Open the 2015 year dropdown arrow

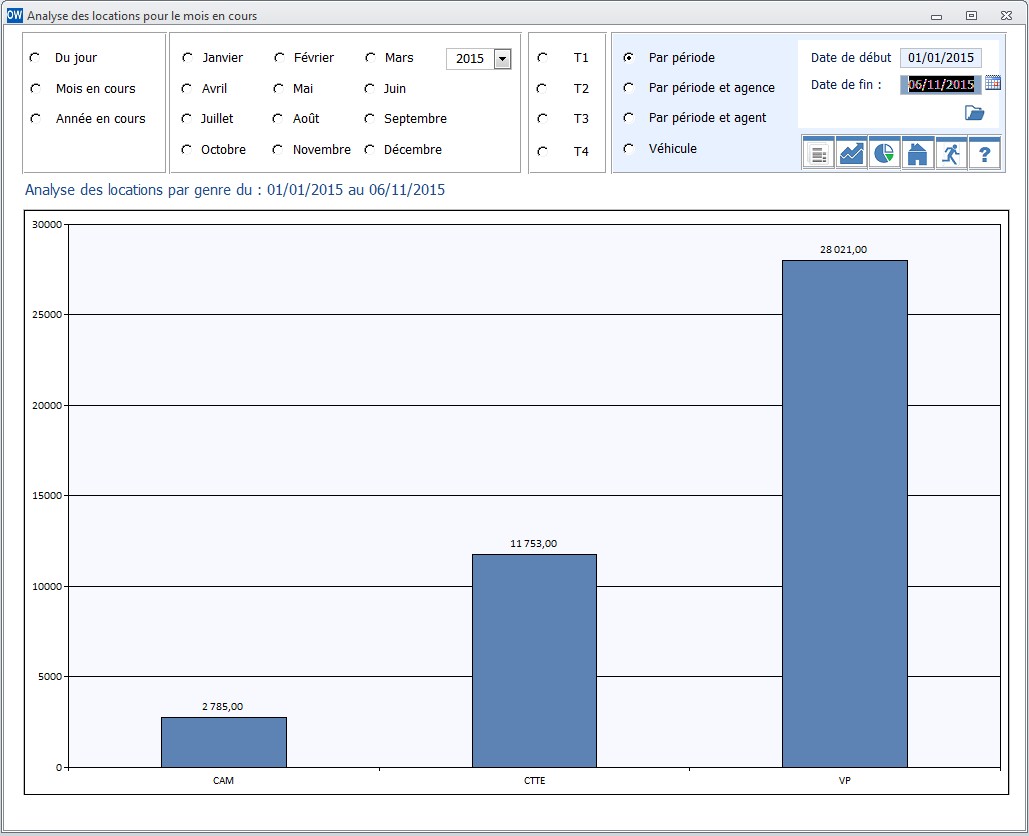click(x=502, y=58)
